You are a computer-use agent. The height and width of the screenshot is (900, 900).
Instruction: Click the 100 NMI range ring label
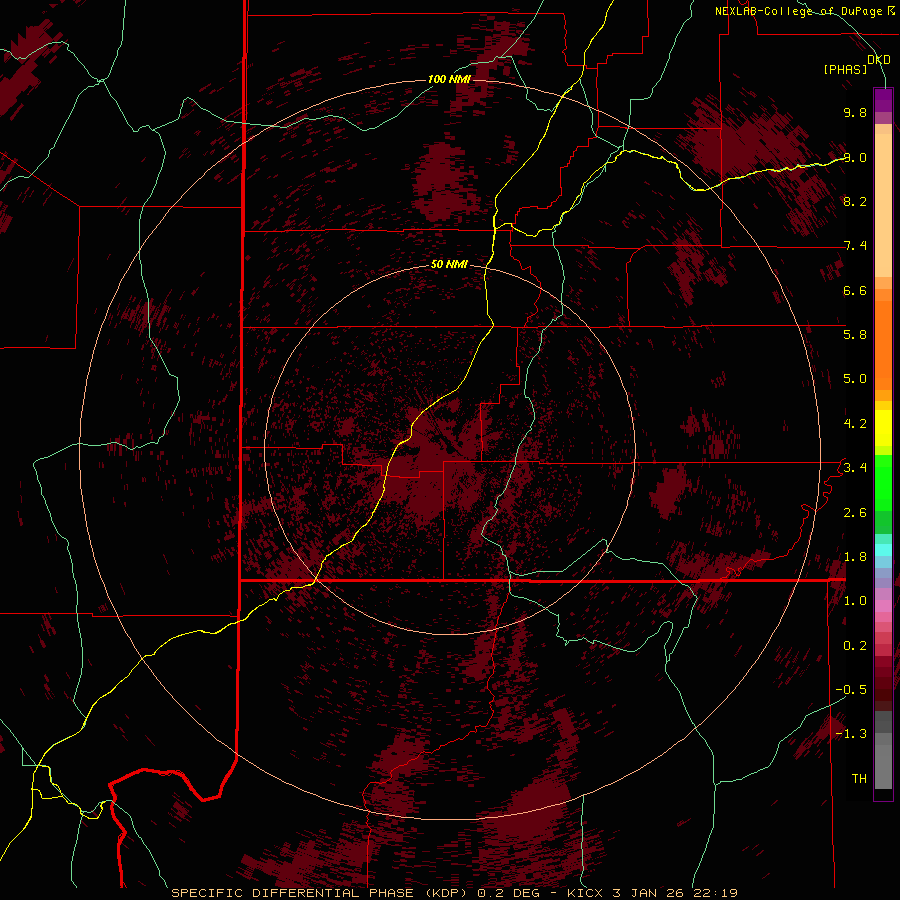[449, 79]
